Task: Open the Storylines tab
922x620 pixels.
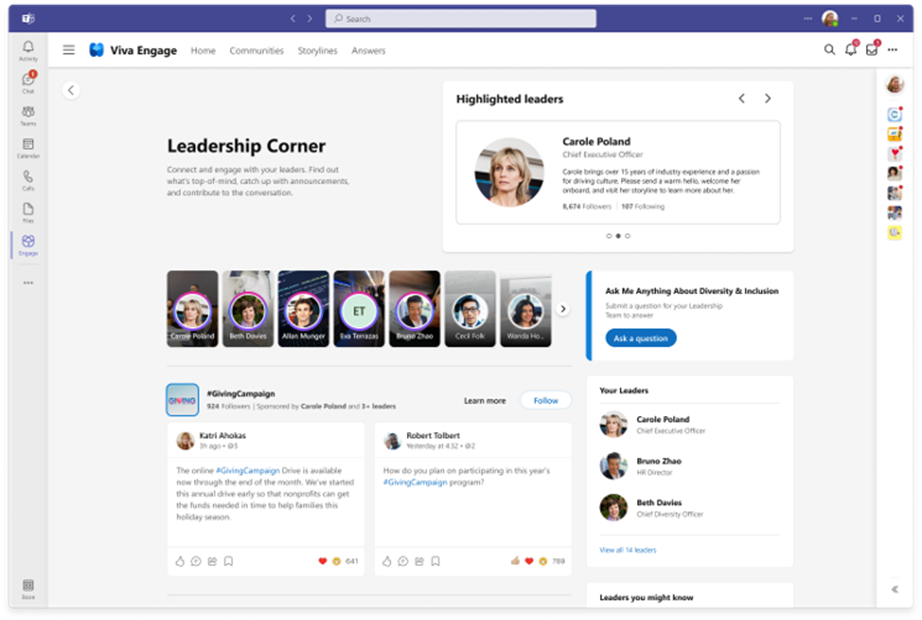Action: [x=318, y=51]
